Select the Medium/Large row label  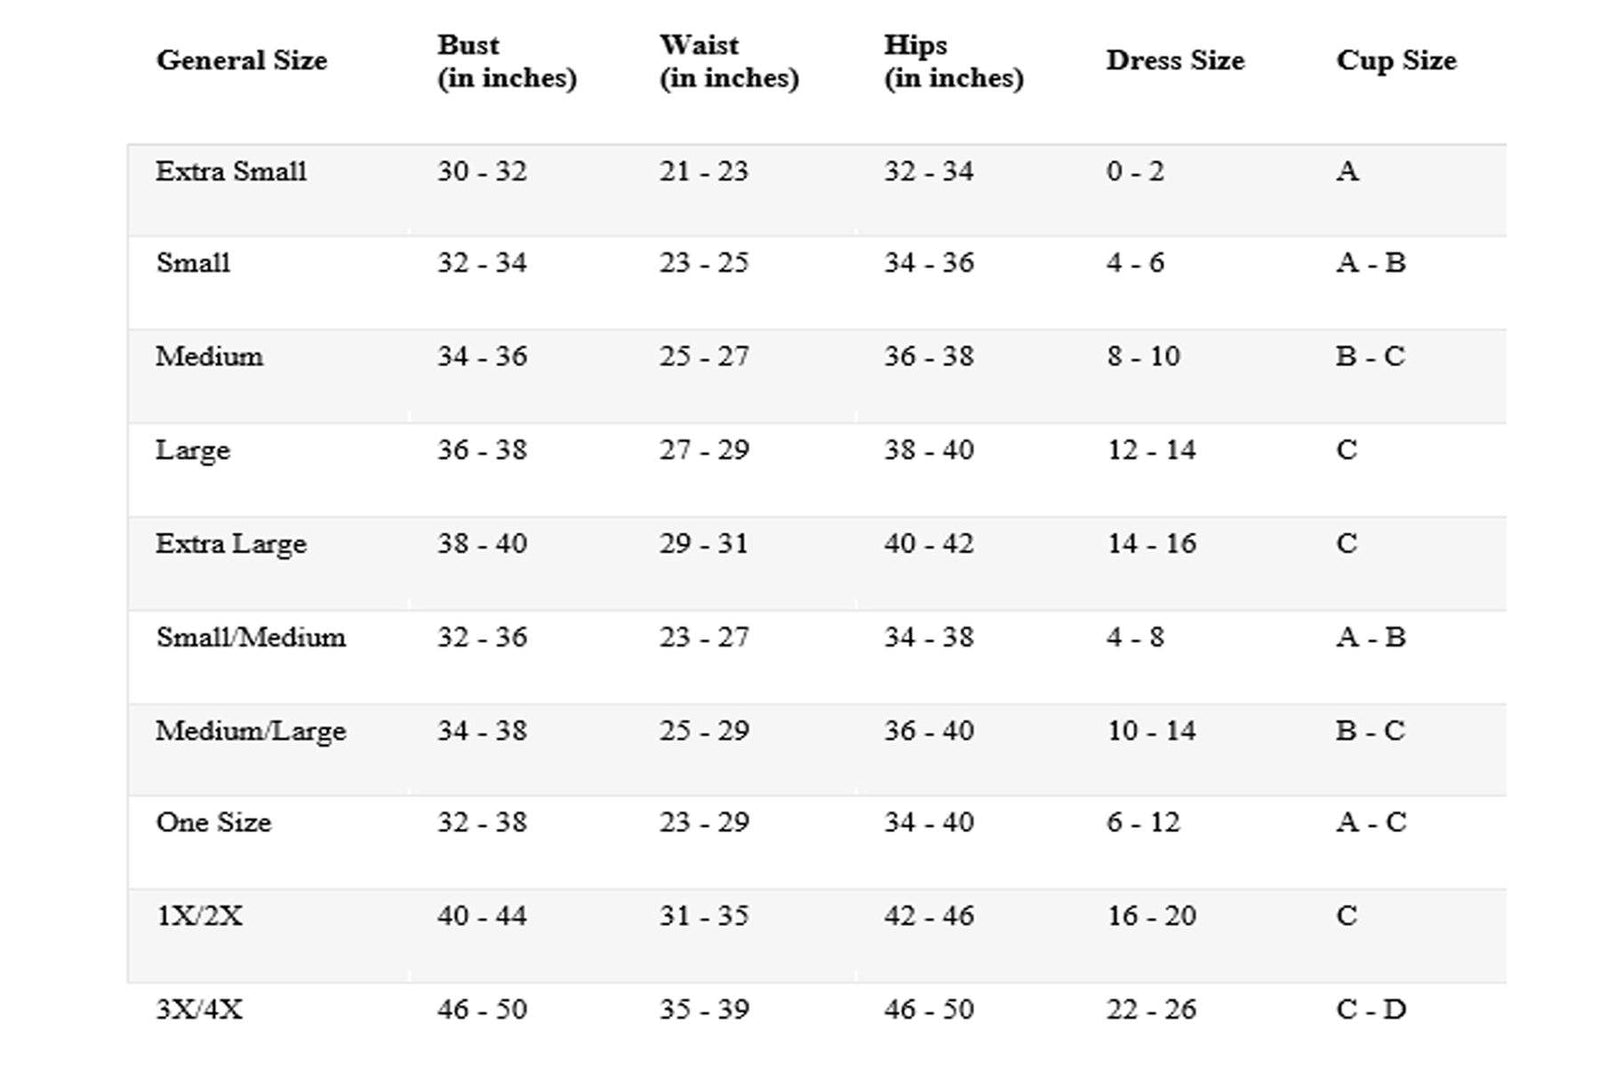point(251,732)
